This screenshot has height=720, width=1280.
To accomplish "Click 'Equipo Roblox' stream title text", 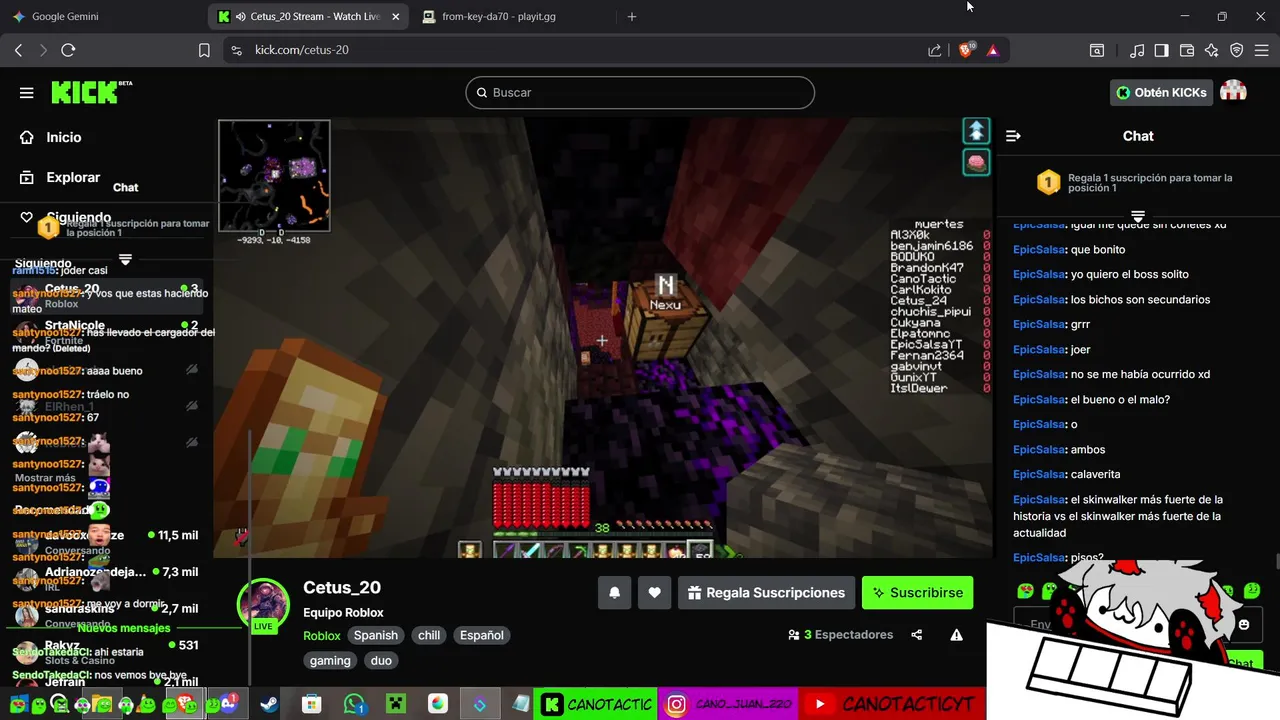I will point(343,613).
